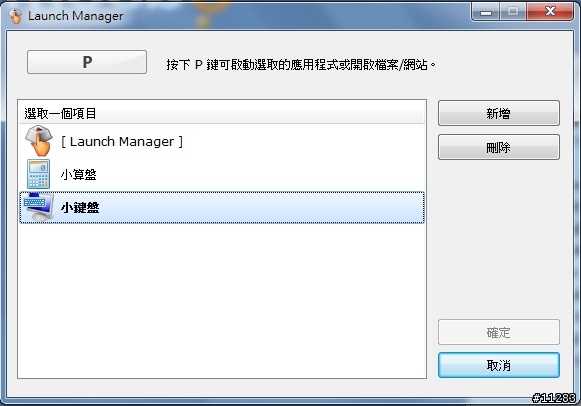Click the empty area of the item list

[x=222, y=300]
